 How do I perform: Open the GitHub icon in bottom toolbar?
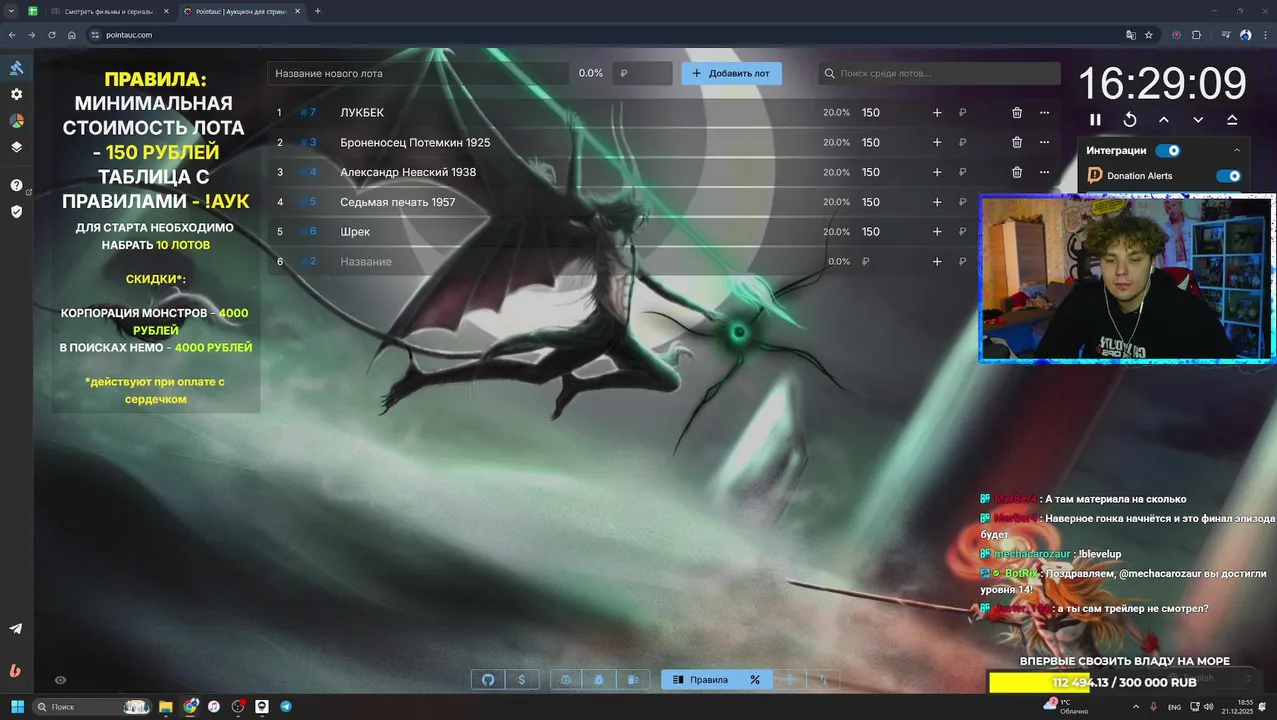click(x=488, y=680)
